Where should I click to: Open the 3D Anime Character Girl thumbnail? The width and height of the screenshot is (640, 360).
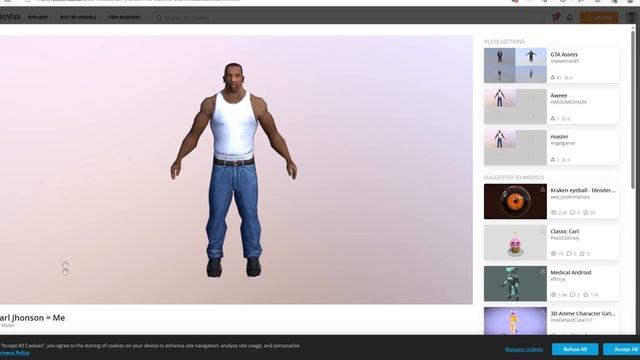point(515,321)
